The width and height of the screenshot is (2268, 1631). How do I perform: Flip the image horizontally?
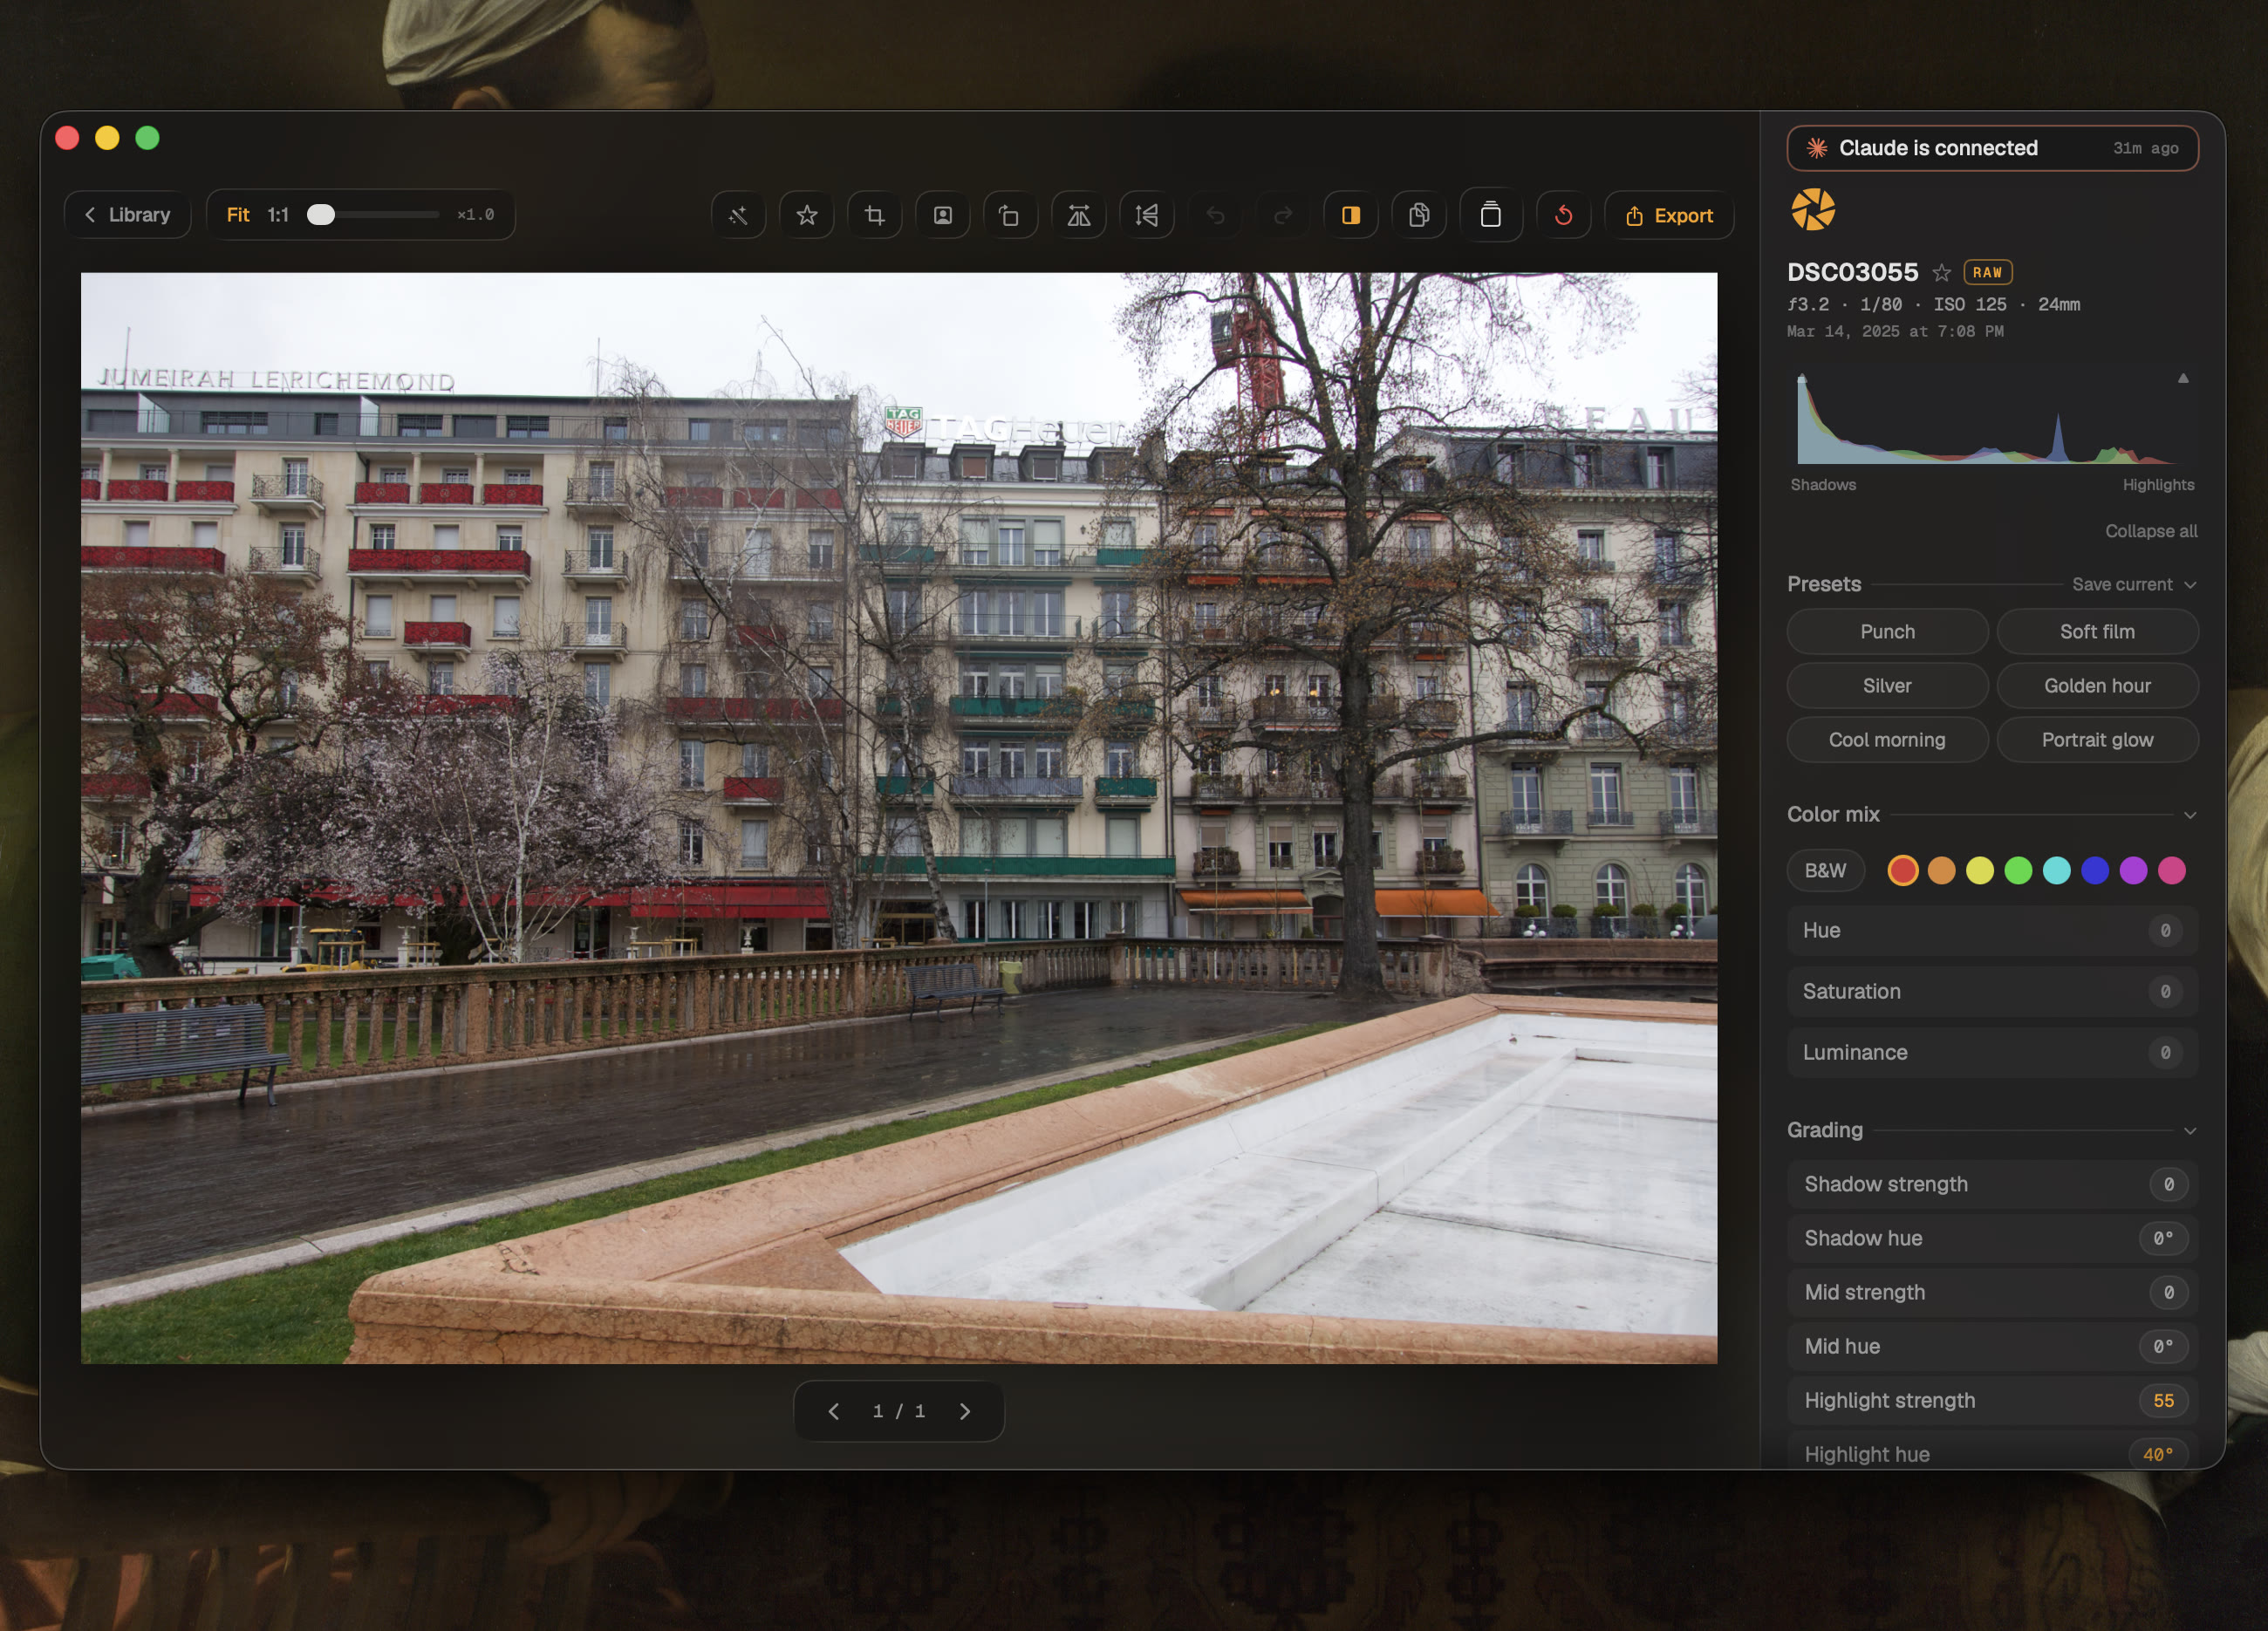pos(1078,215)
